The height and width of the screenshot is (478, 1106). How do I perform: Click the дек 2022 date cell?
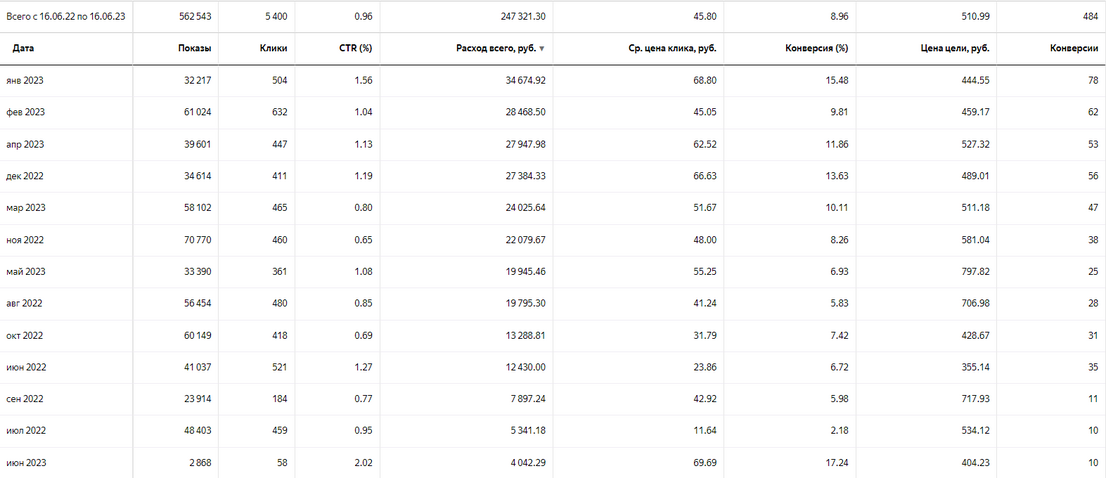point(25,176)
